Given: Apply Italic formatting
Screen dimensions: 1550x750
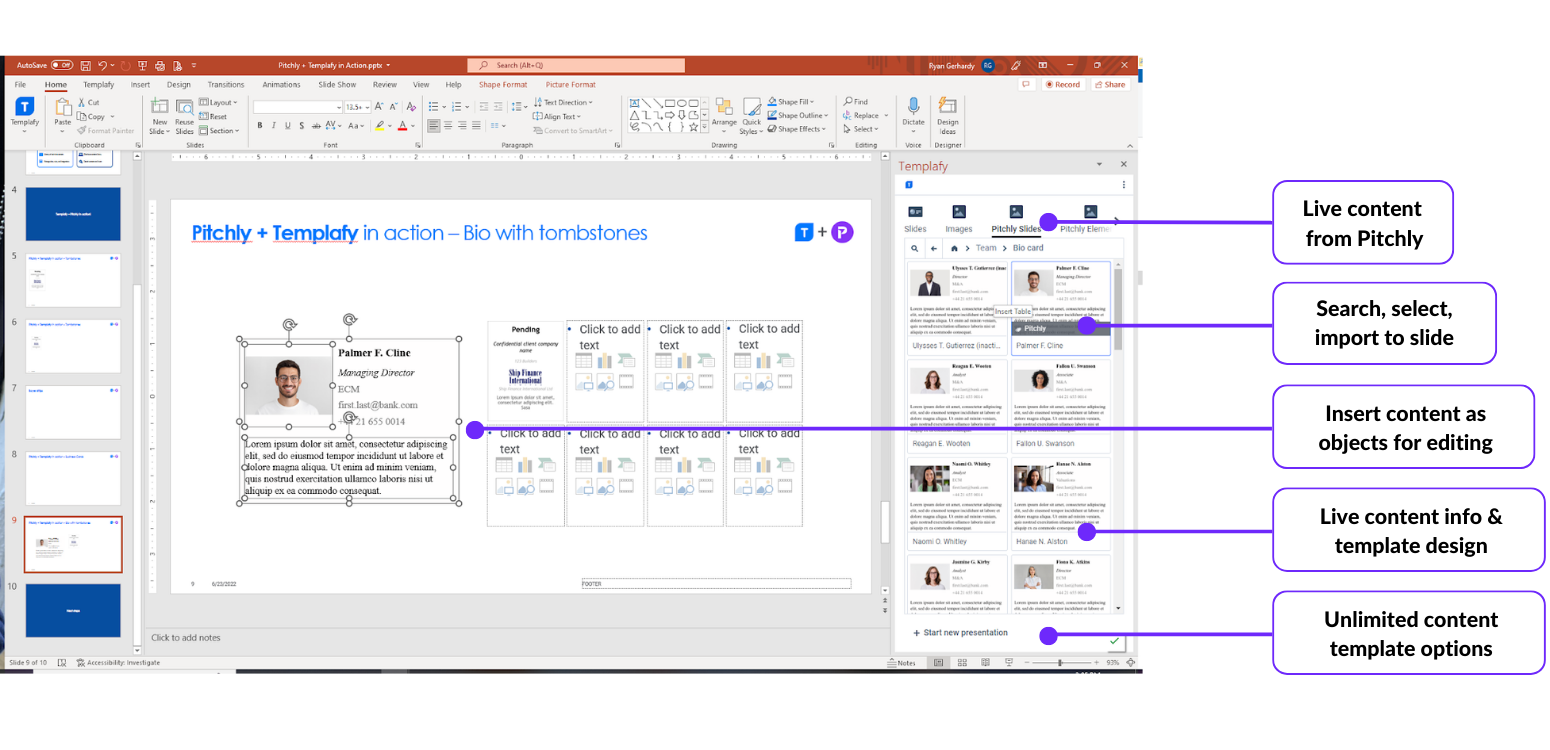Looking at the screenshot, I should click(273, 126).
